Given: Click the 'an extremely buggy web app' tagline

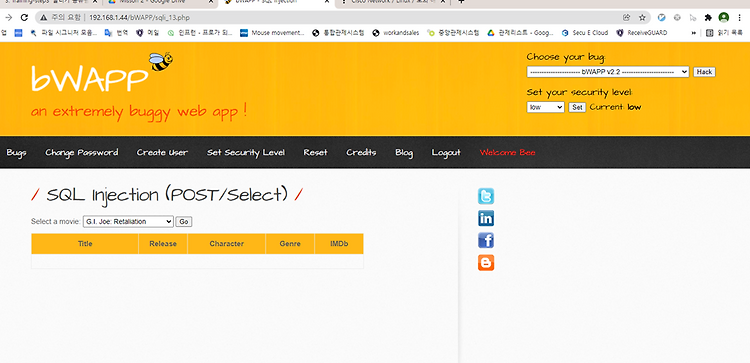Looking at the screenshot, I should coord(139,112).
